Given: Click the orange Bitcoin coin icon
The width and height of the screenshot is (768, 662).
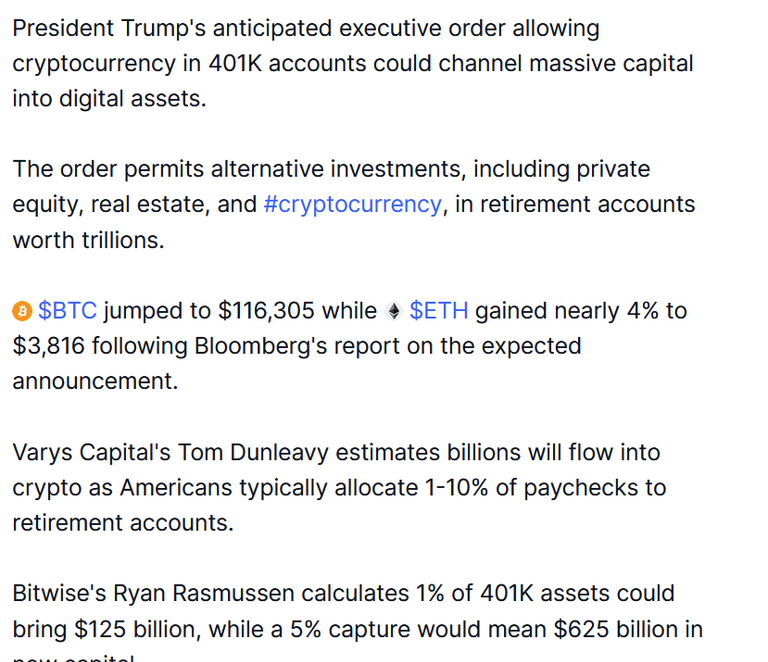Looking at the screenshot, I should click(x=22, y=311).
